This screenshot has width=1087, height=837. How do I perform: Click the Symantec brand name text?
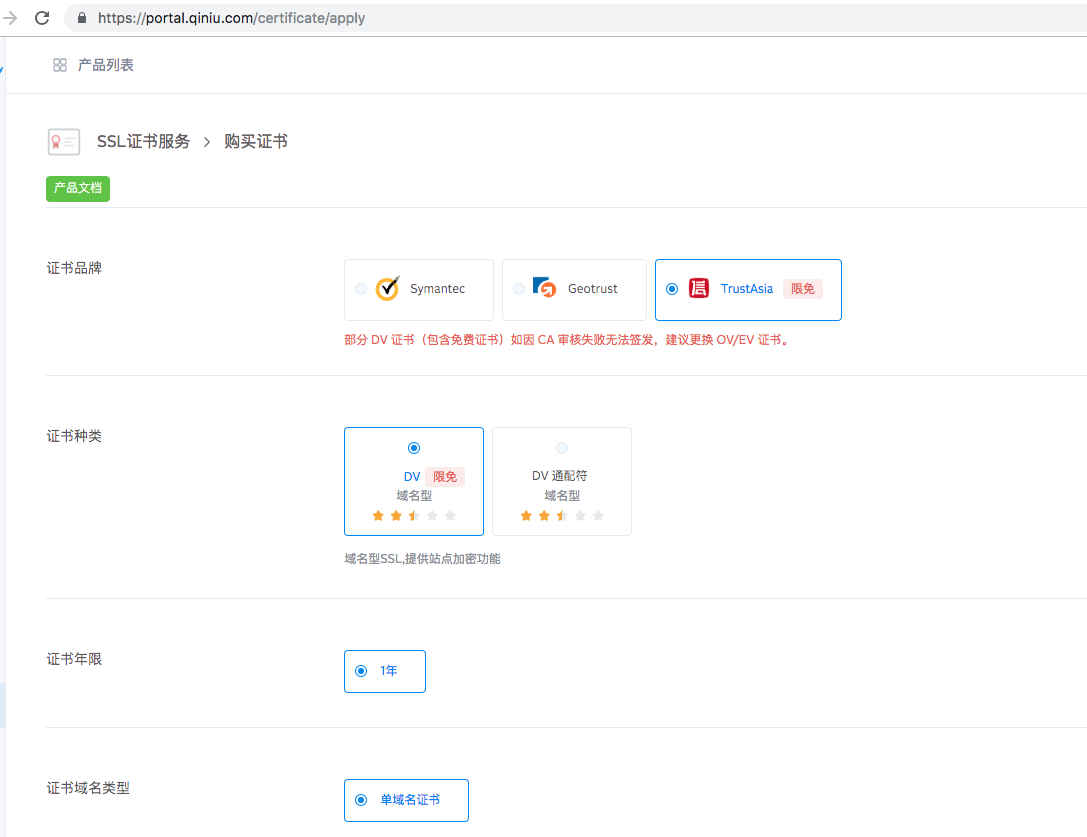(x=437, y=289)
